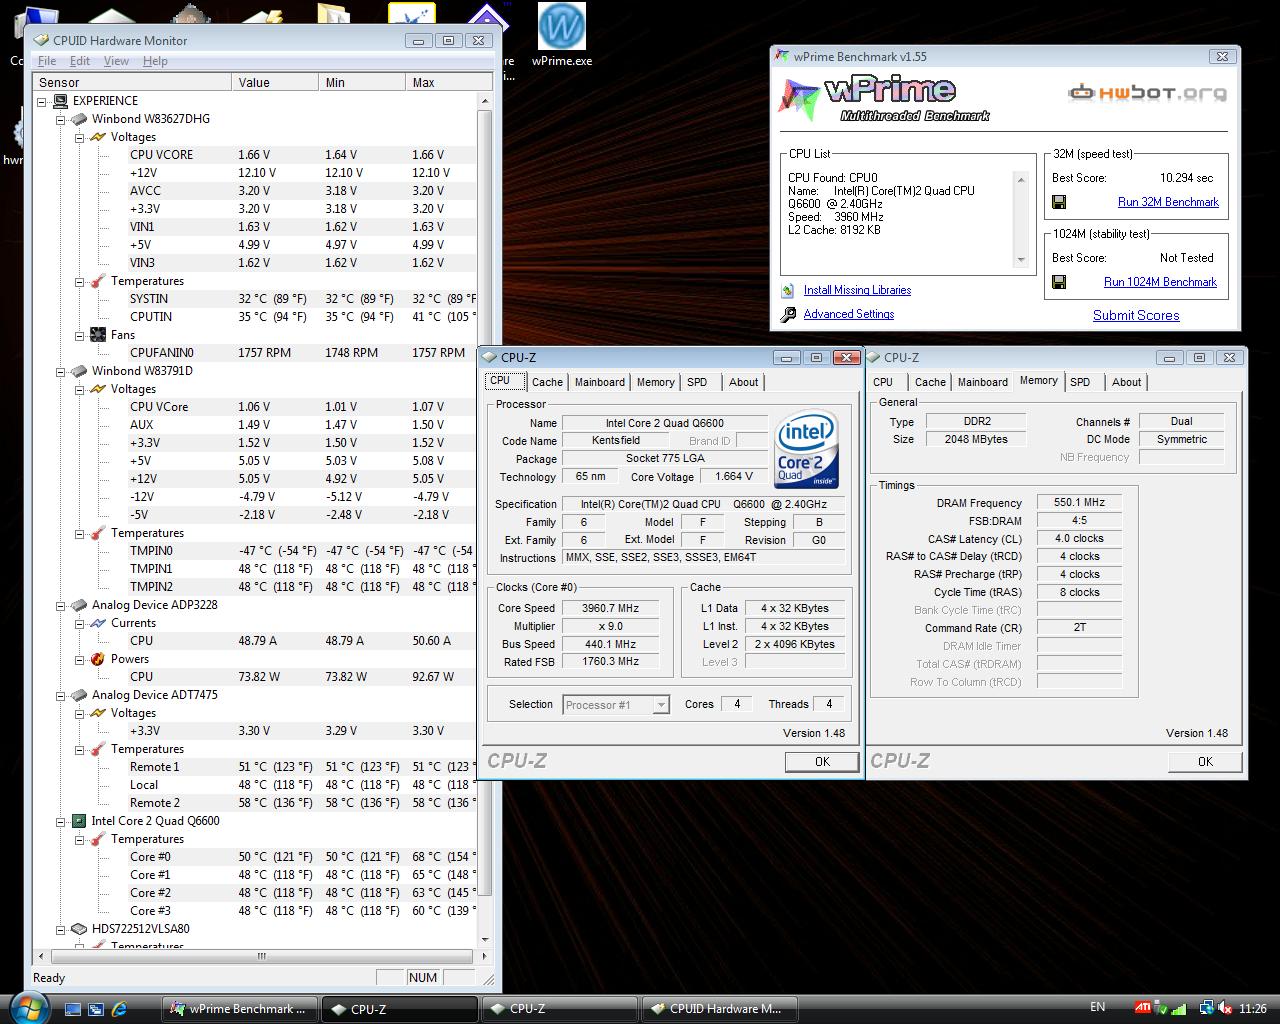Select the Powers category icon
This screenshot has width=1280, height=1024.
[x=98, y=659]
